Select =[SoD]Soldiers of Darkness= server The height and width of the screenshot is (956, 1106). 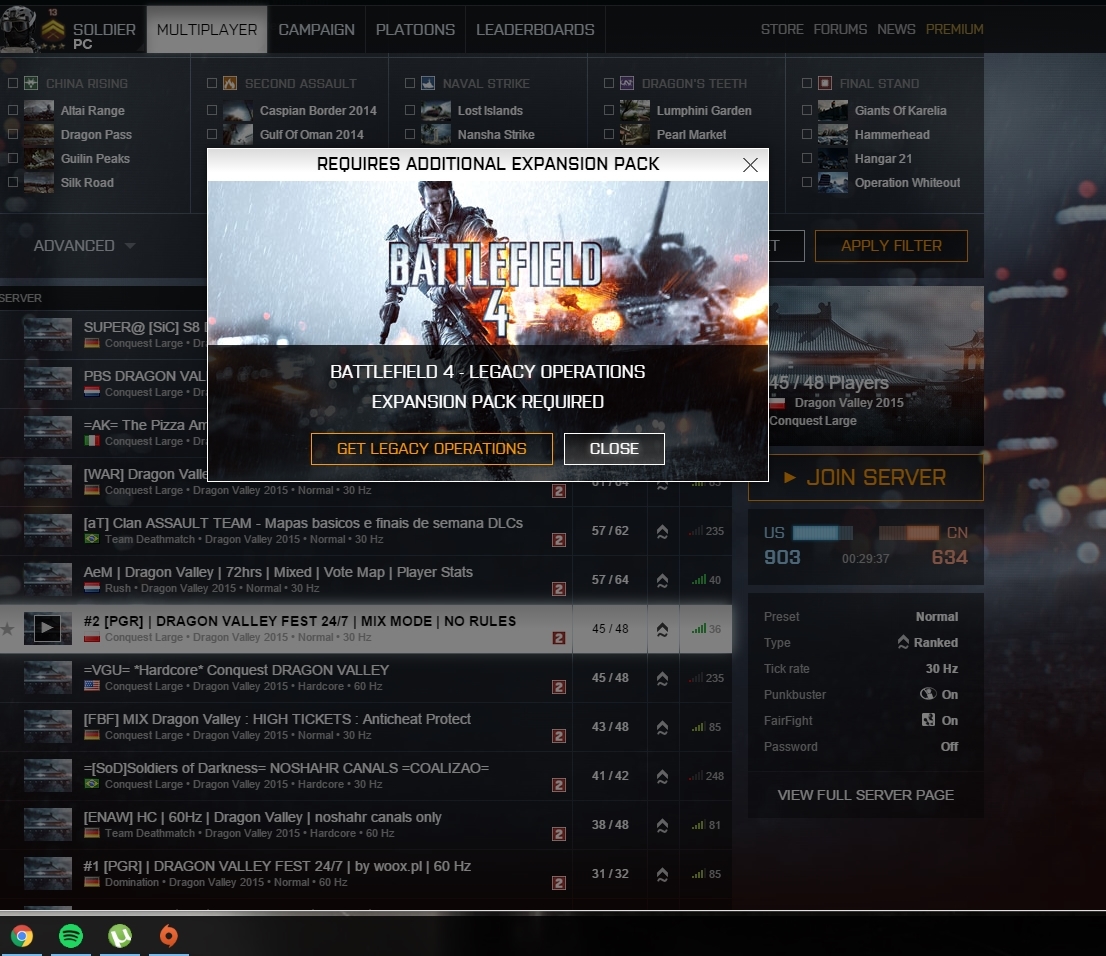[365, 775]
